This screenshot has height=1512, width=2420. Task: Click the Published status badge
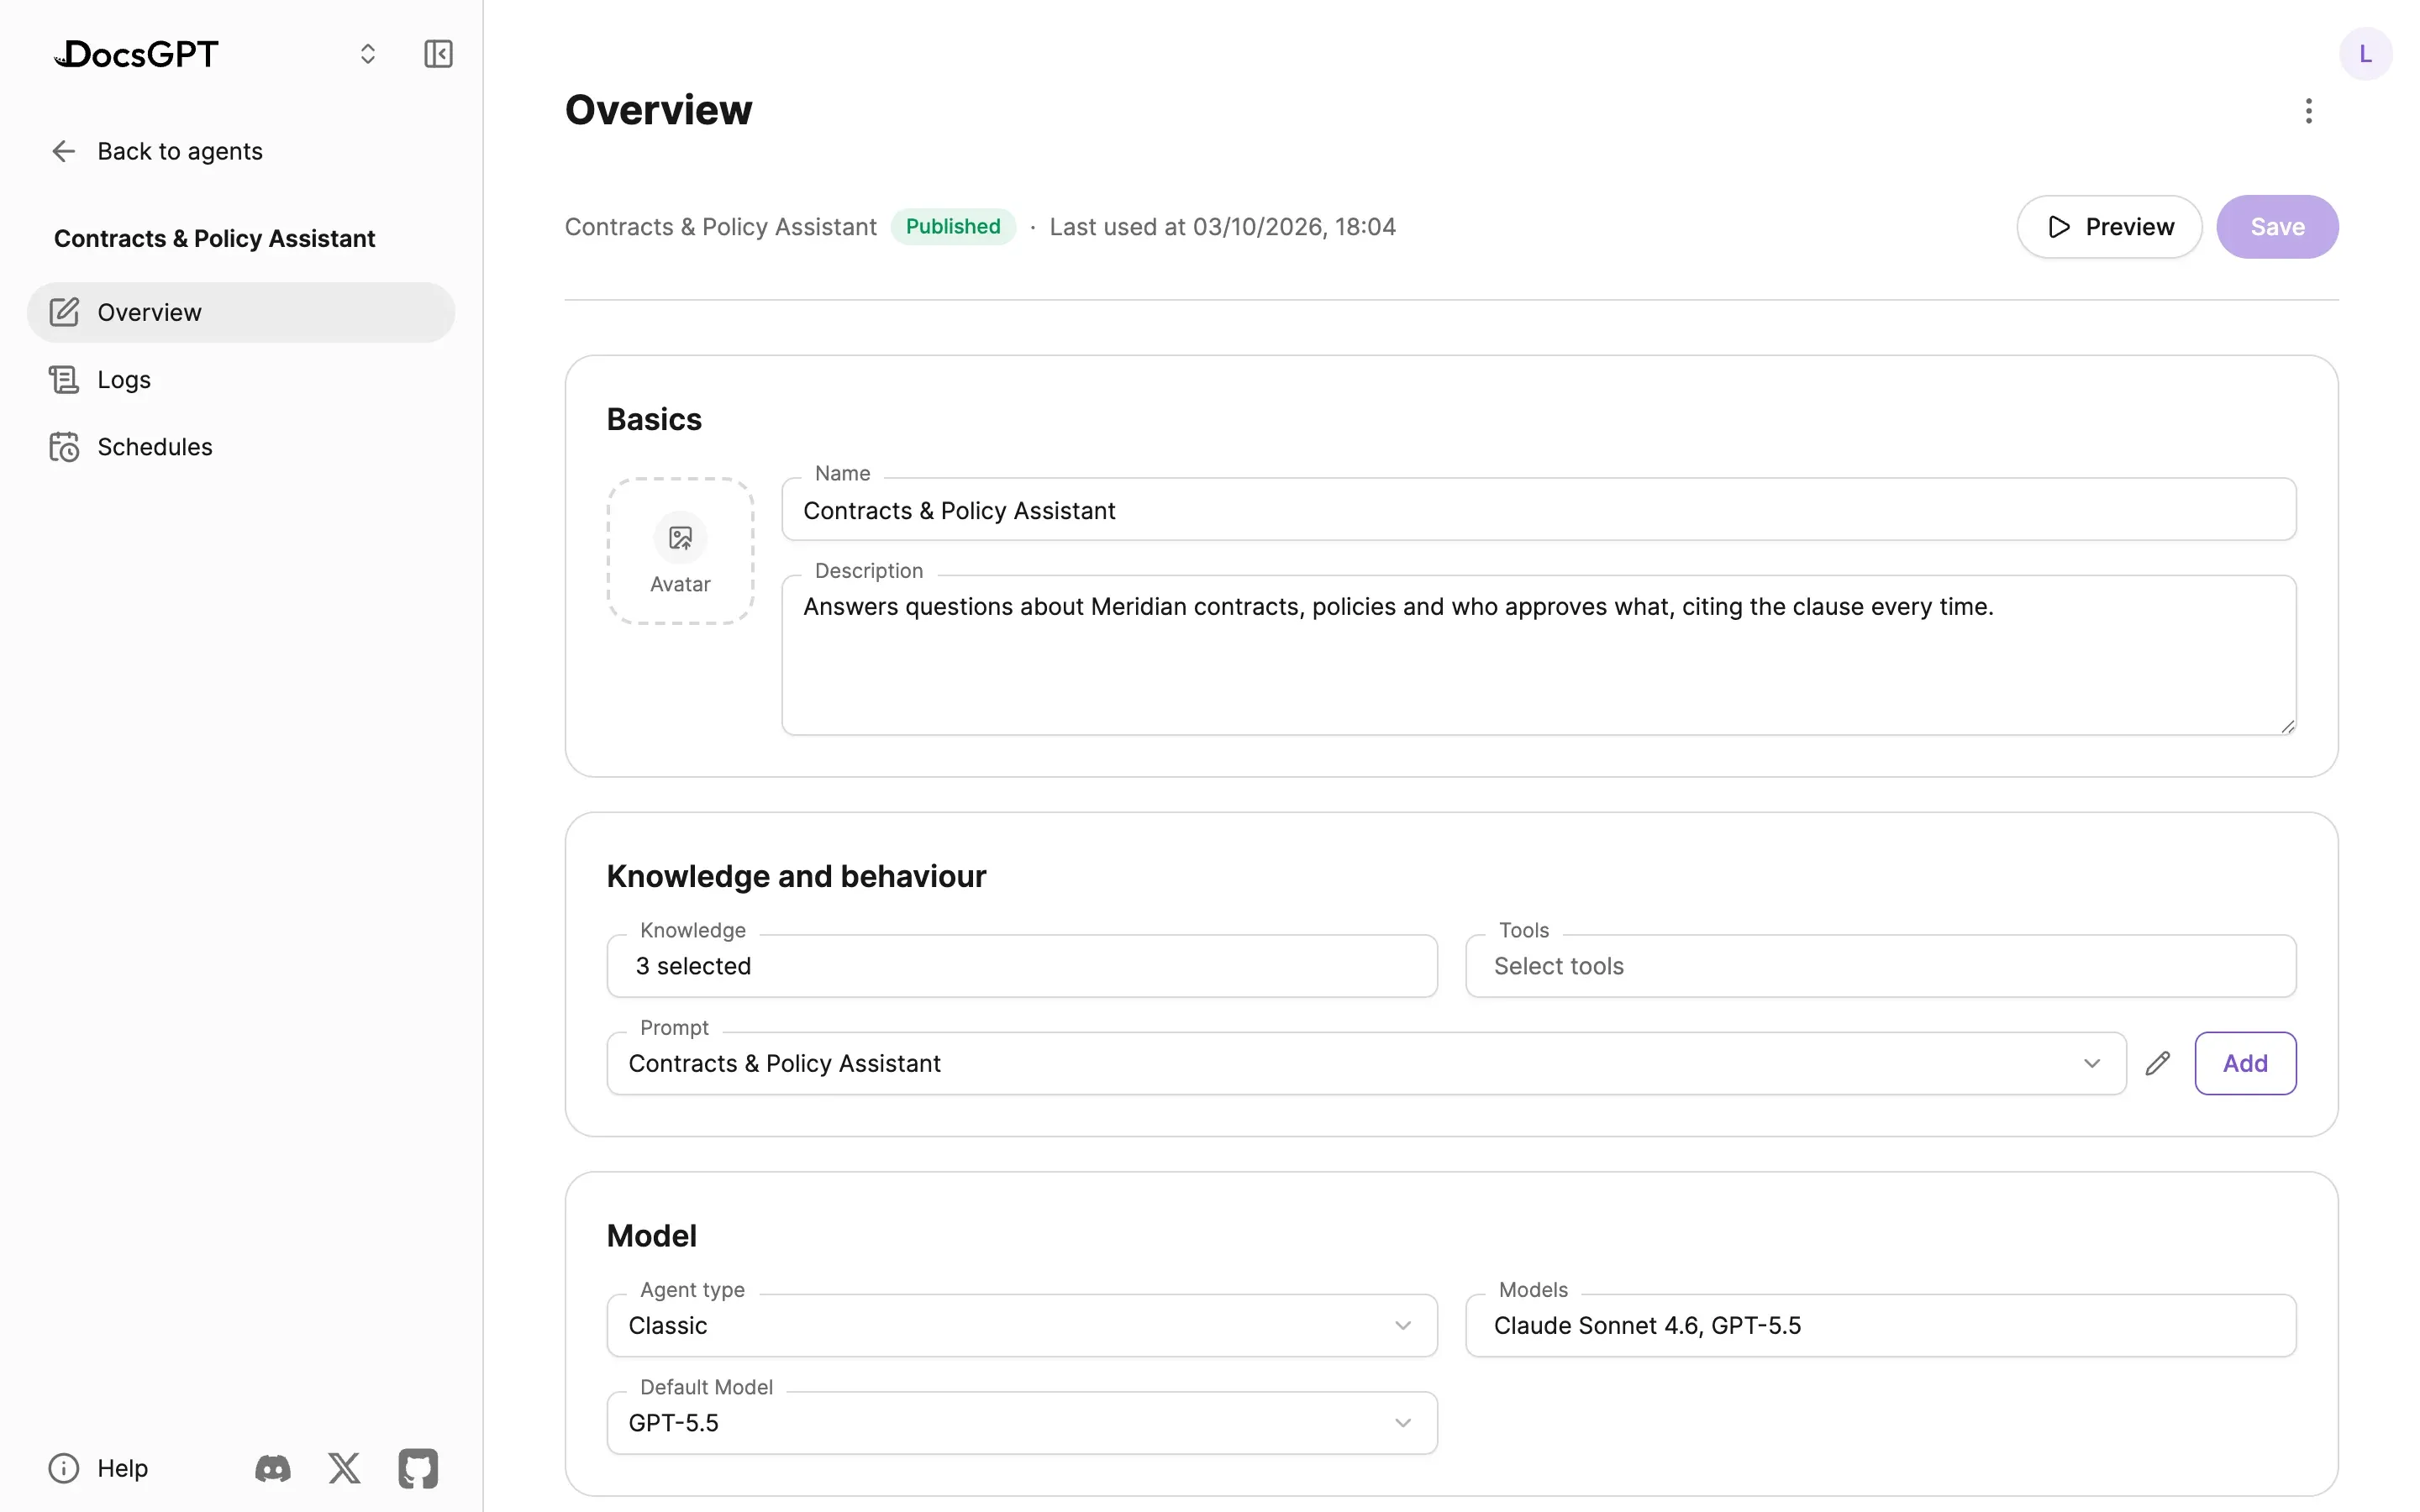coord(952,227)
